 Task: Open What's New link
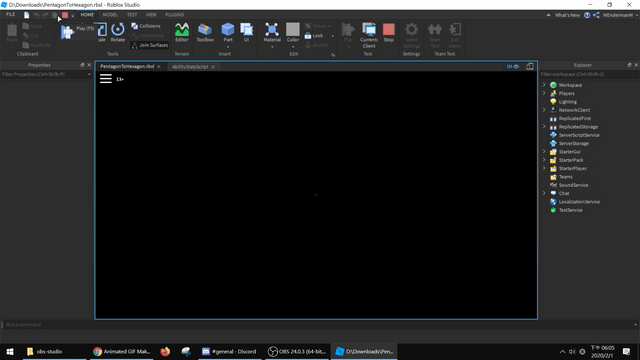[567, 15]
